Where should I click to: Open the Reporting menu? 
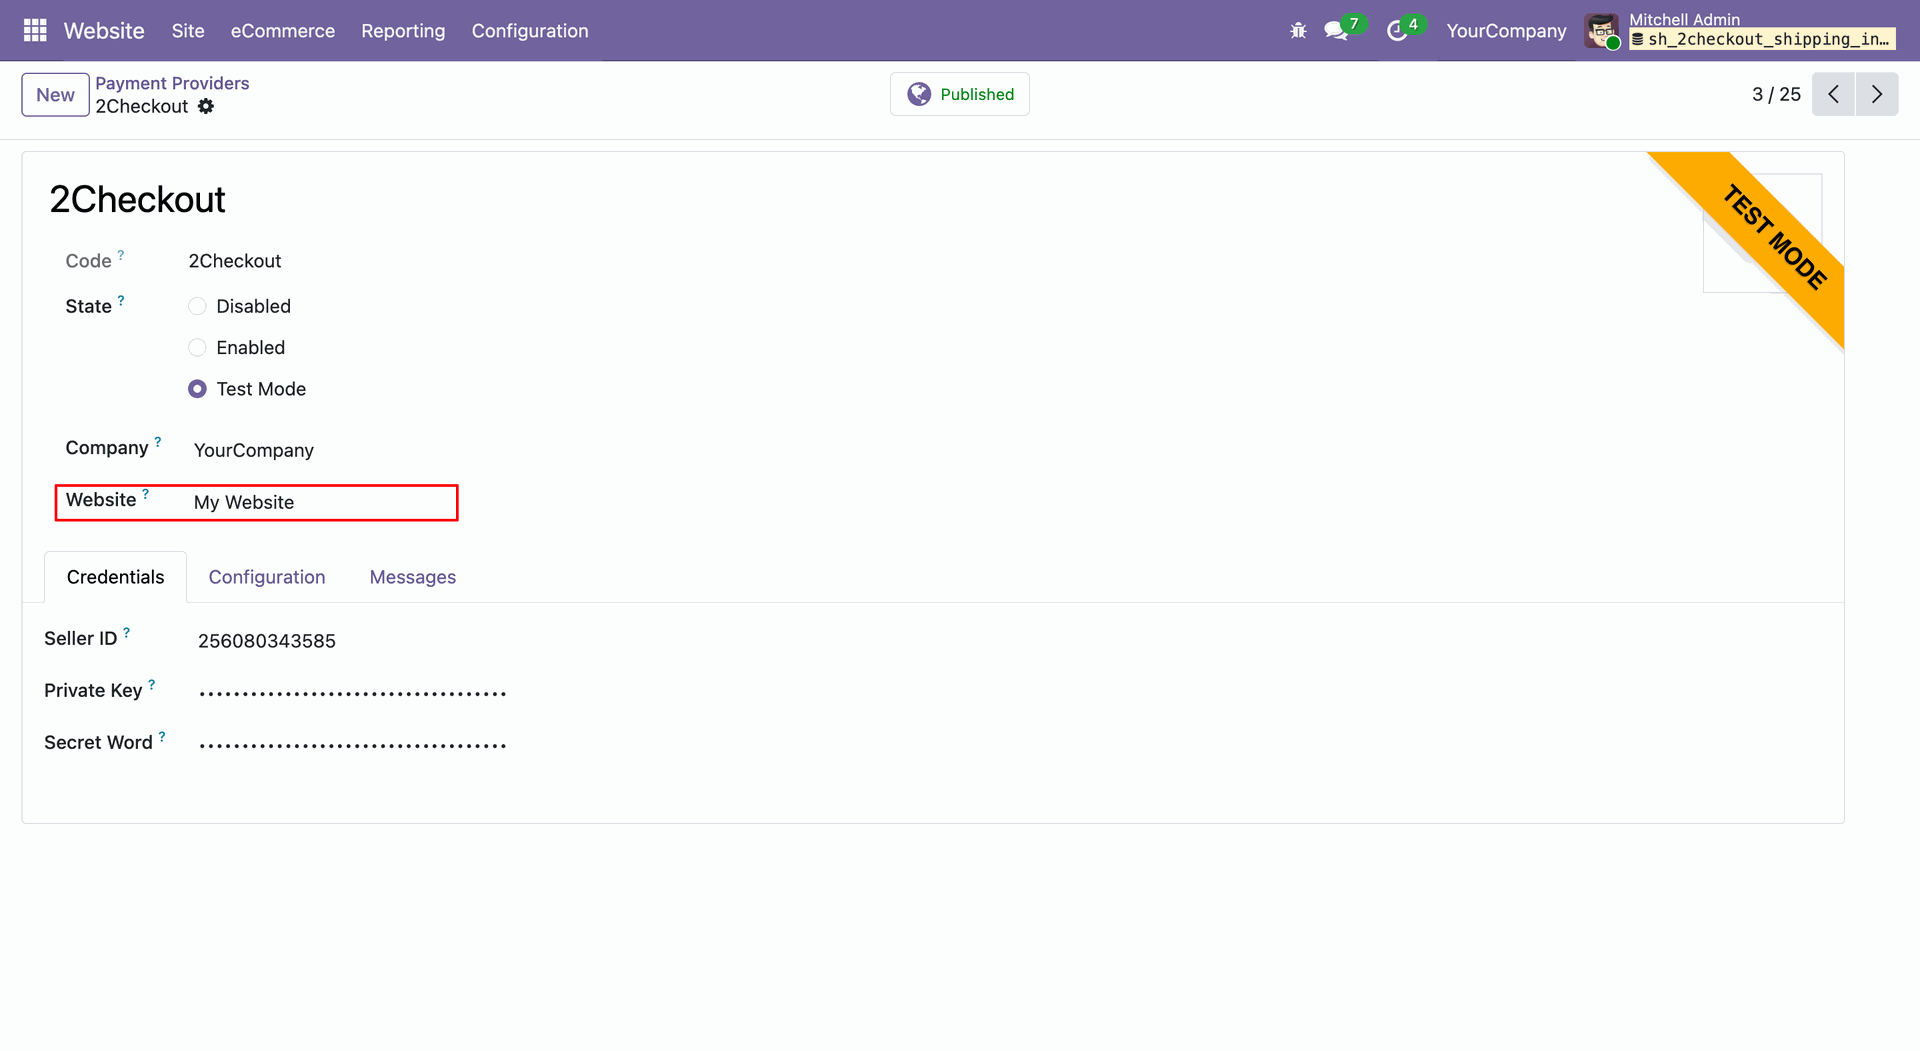click(403, 31)
